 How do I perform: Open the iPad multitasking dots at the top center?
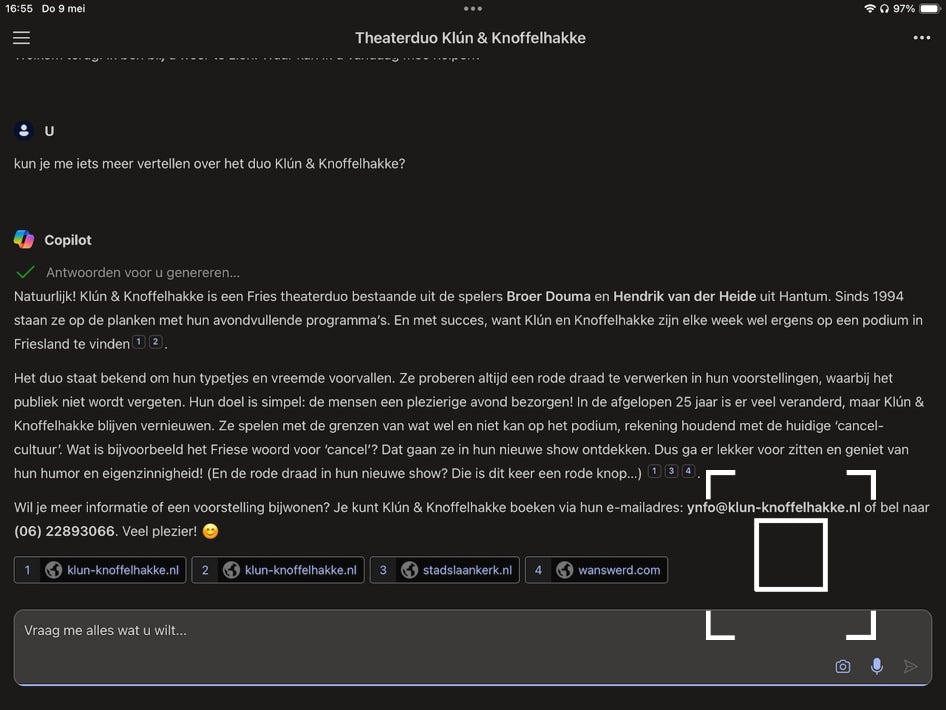473,8
